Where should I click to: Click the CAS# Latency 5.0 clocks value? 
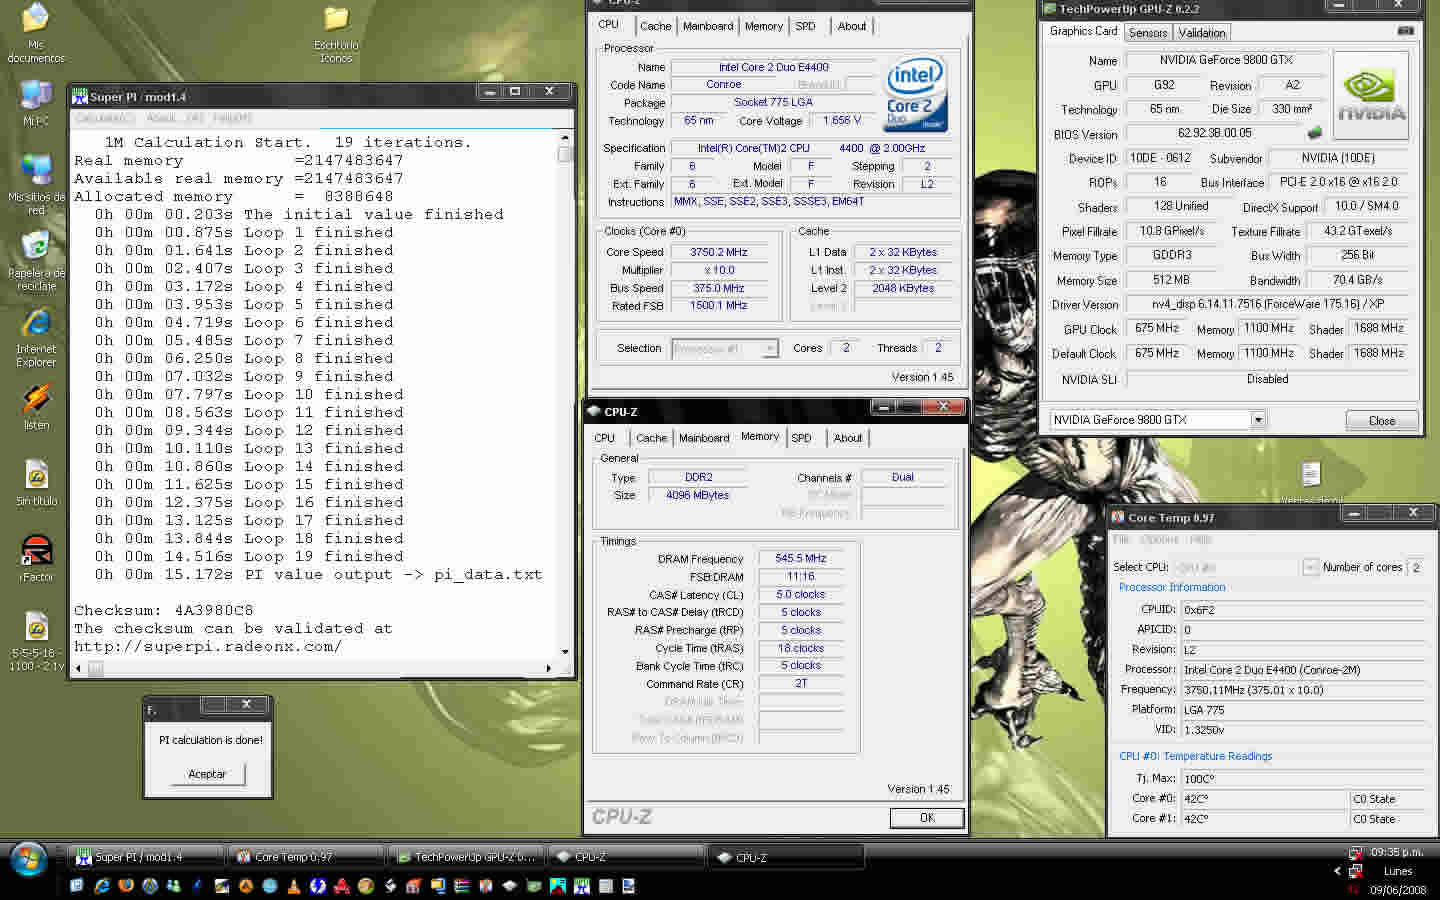pos(801,594)
